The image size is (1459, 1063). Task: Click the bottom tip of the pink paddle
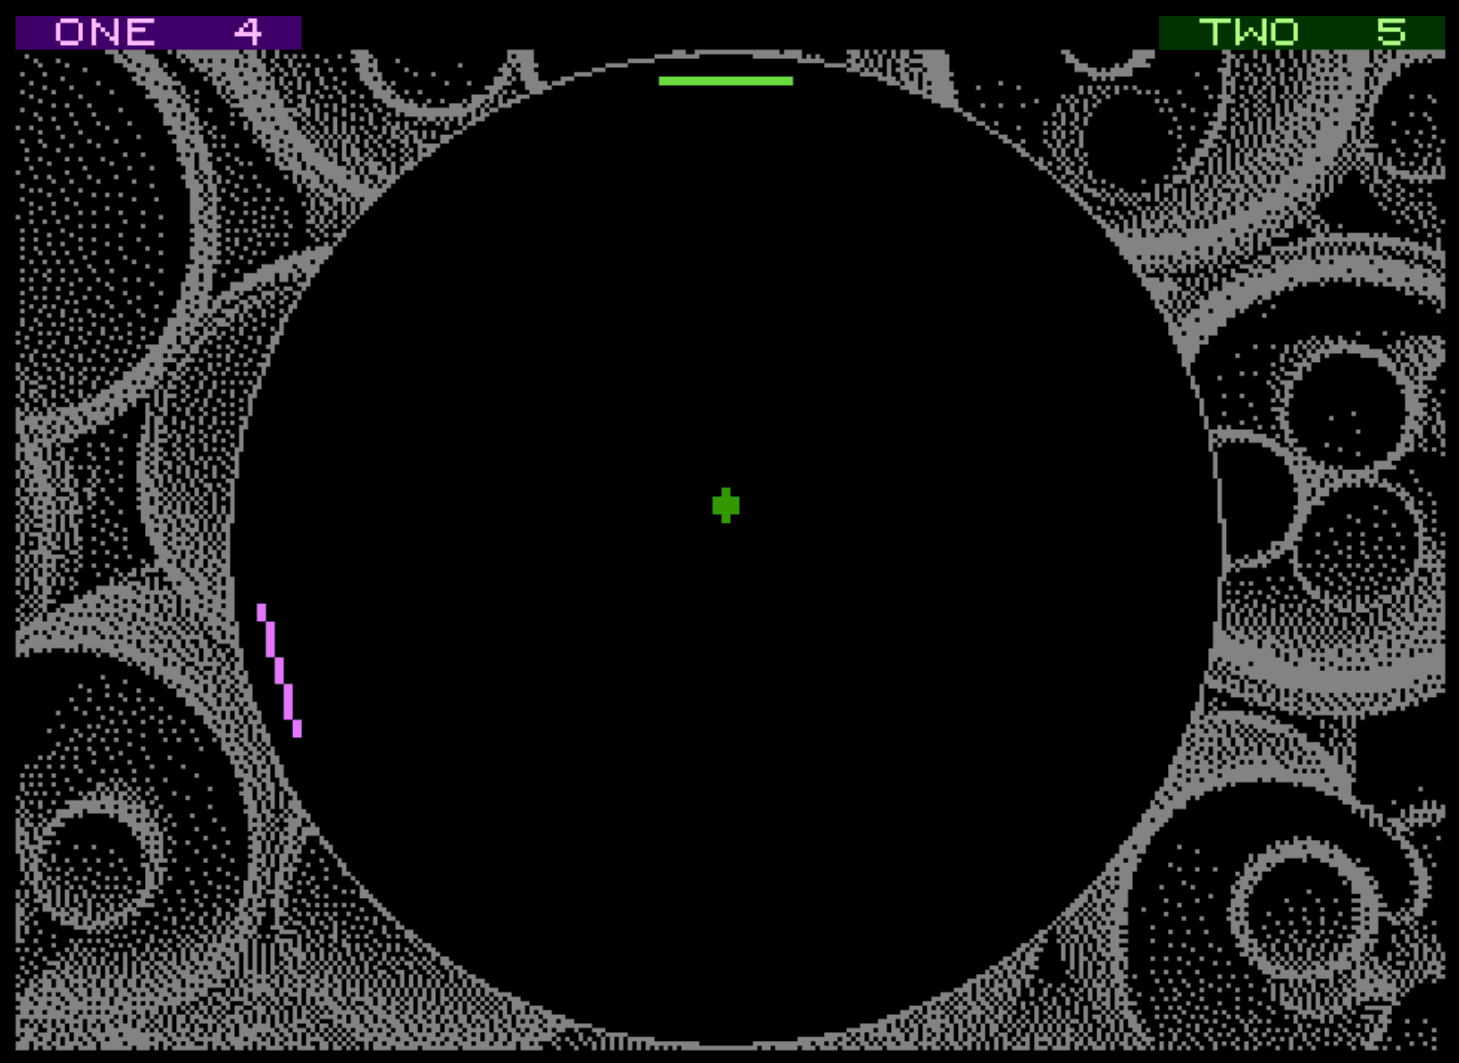coord(297,731)
